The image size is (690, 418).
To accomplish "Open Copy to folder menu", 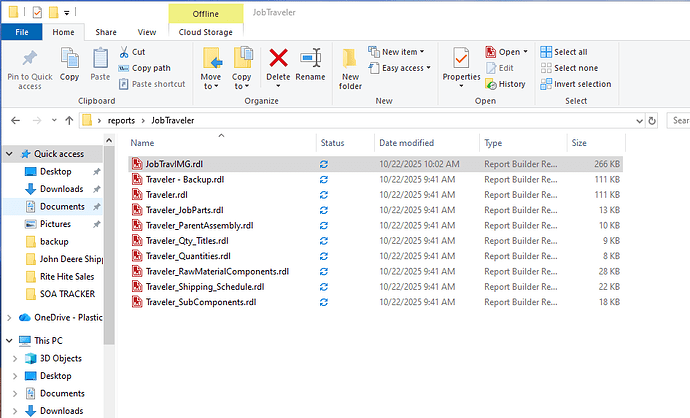I will 242,68.
